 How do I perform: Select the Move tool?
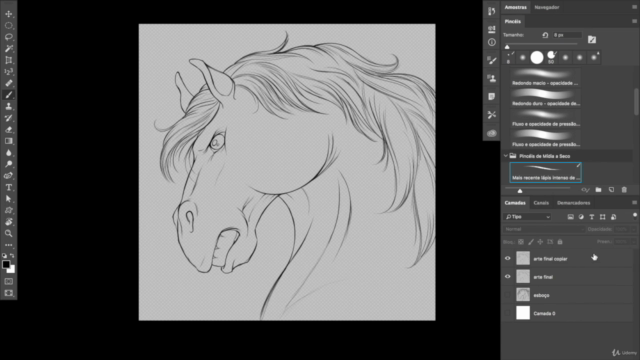point(9,14)
